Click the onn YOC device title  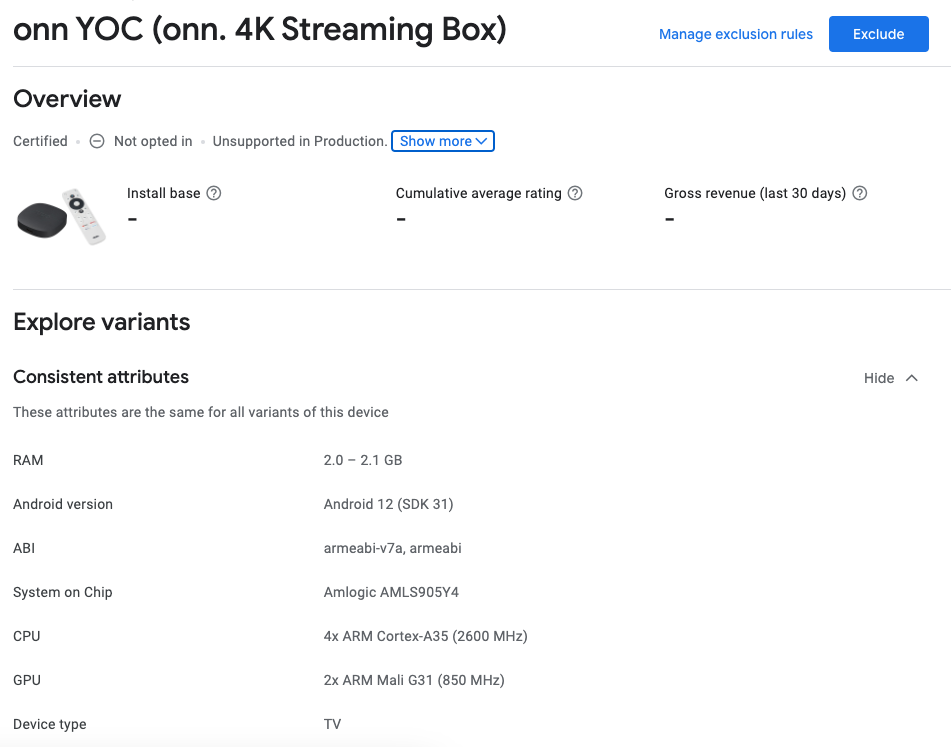260,29
